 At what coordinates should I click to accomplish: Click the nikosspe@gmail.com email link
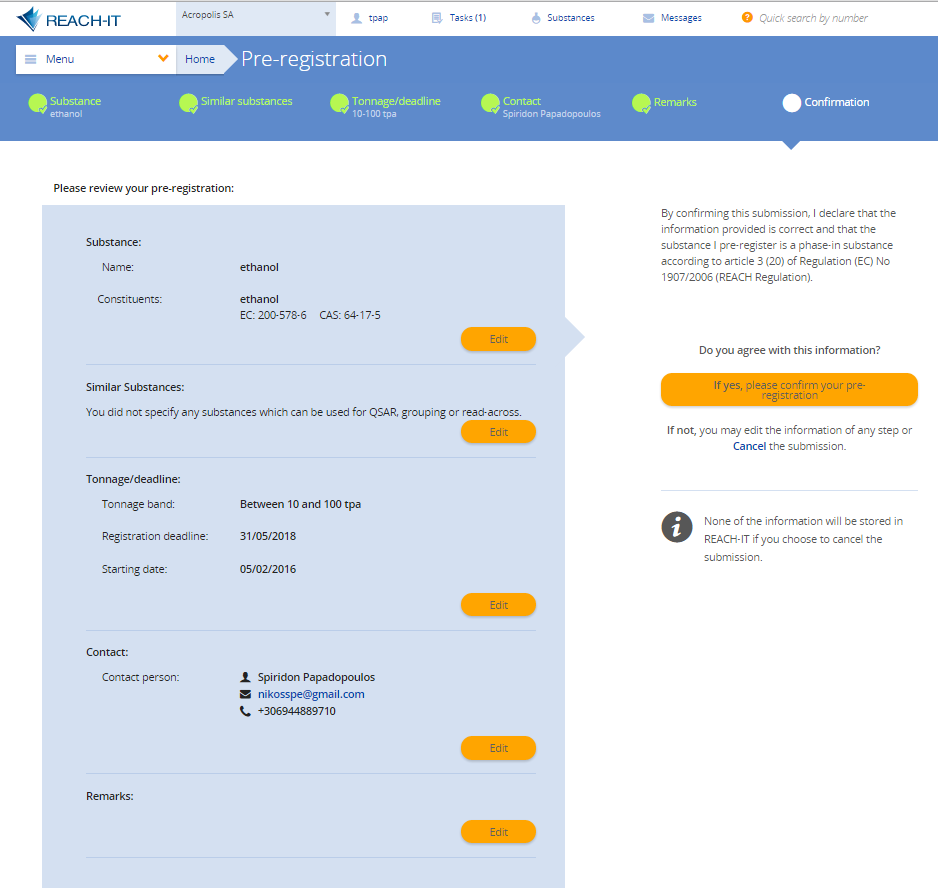click(311, 694)
